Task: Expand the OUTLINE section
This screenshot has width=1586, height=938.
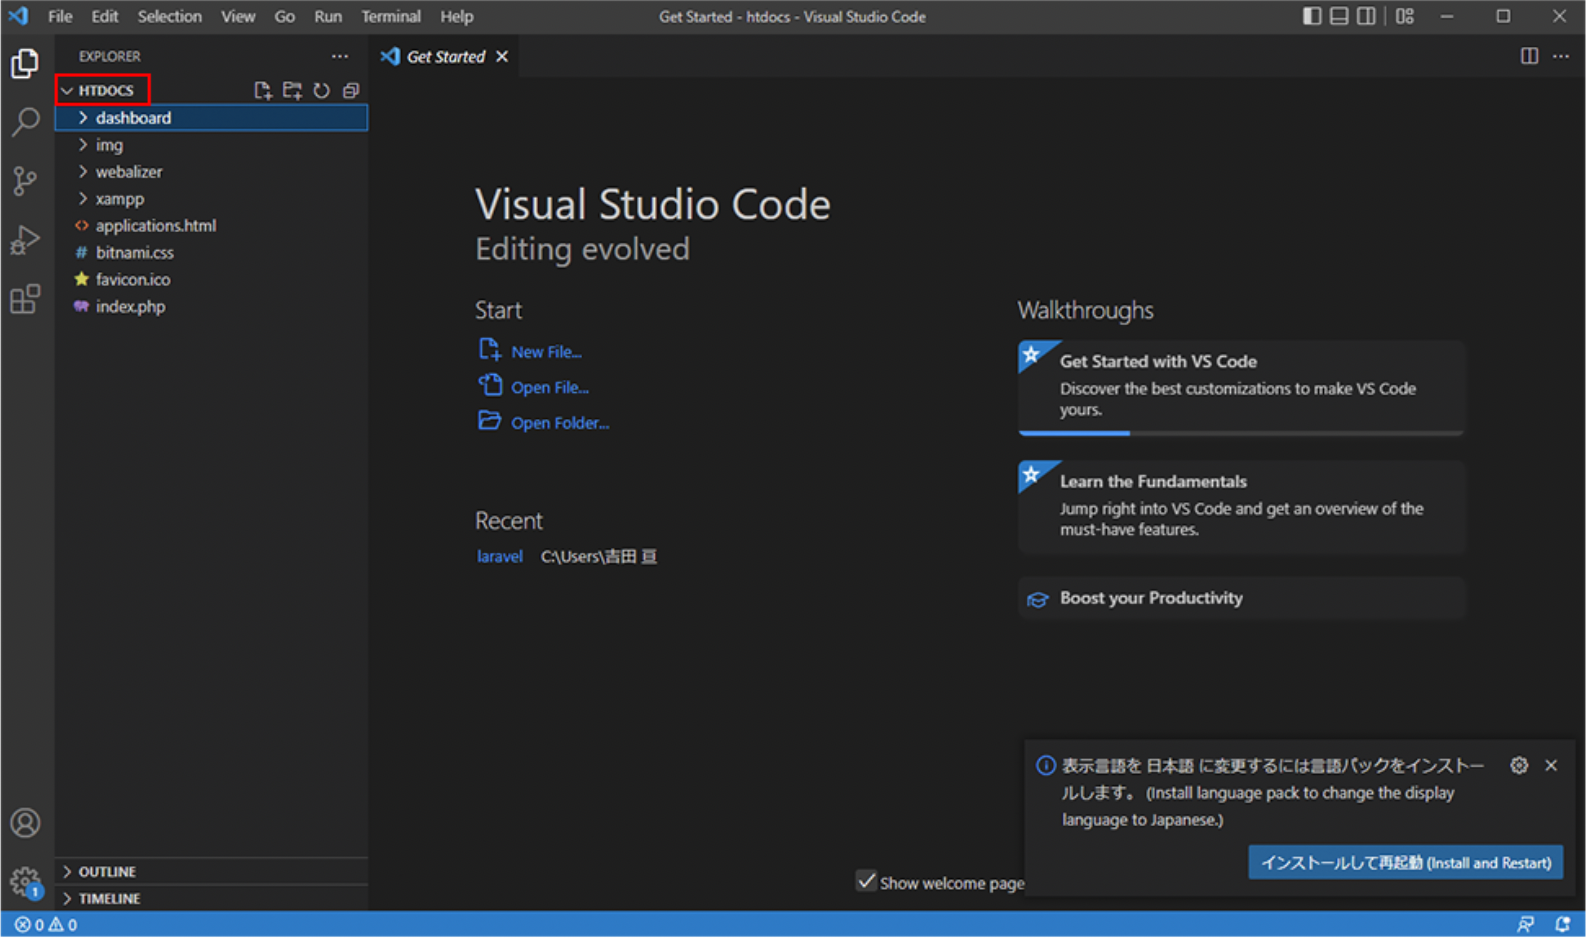Action: (x=212, y=872)
